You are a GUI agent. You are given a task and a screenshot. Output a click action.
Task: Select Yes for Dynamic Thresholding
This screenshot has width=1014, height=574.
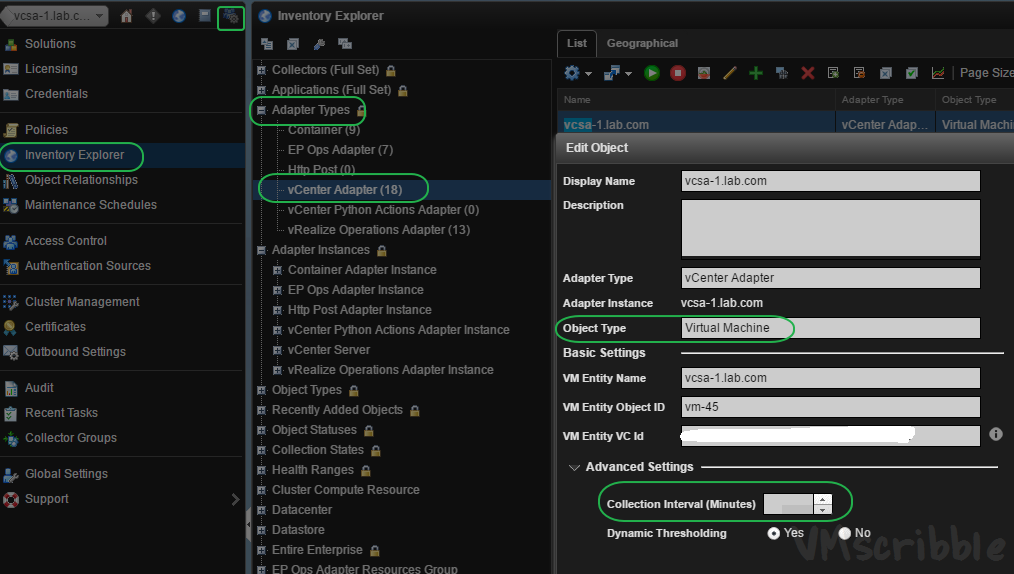[773, 533]
